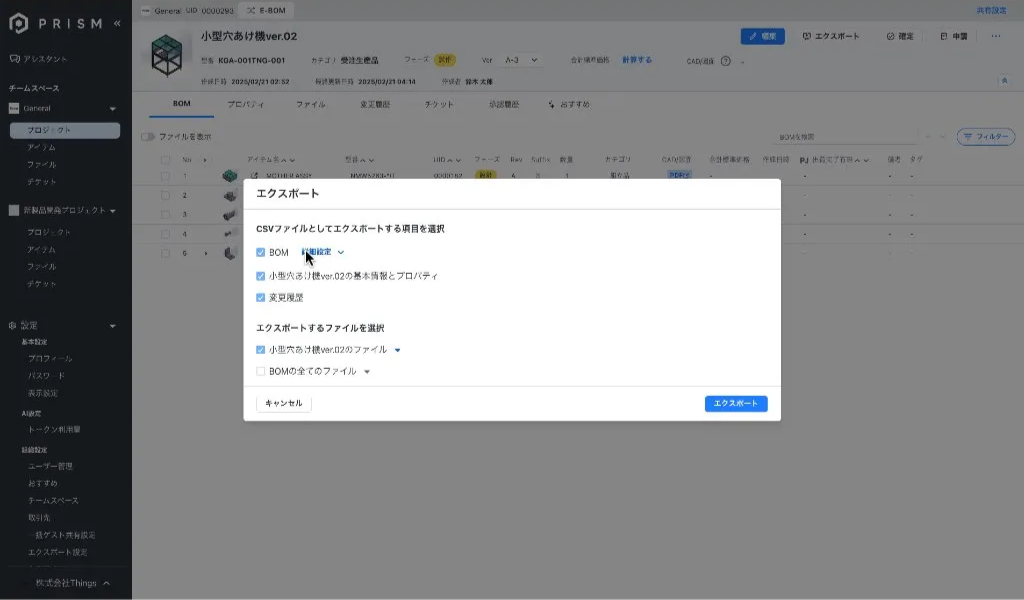Expand the 小型穴あけ機ver.02のファイル file list arrow
This screenshot has width=1024, height=600.
coord(397,351)
